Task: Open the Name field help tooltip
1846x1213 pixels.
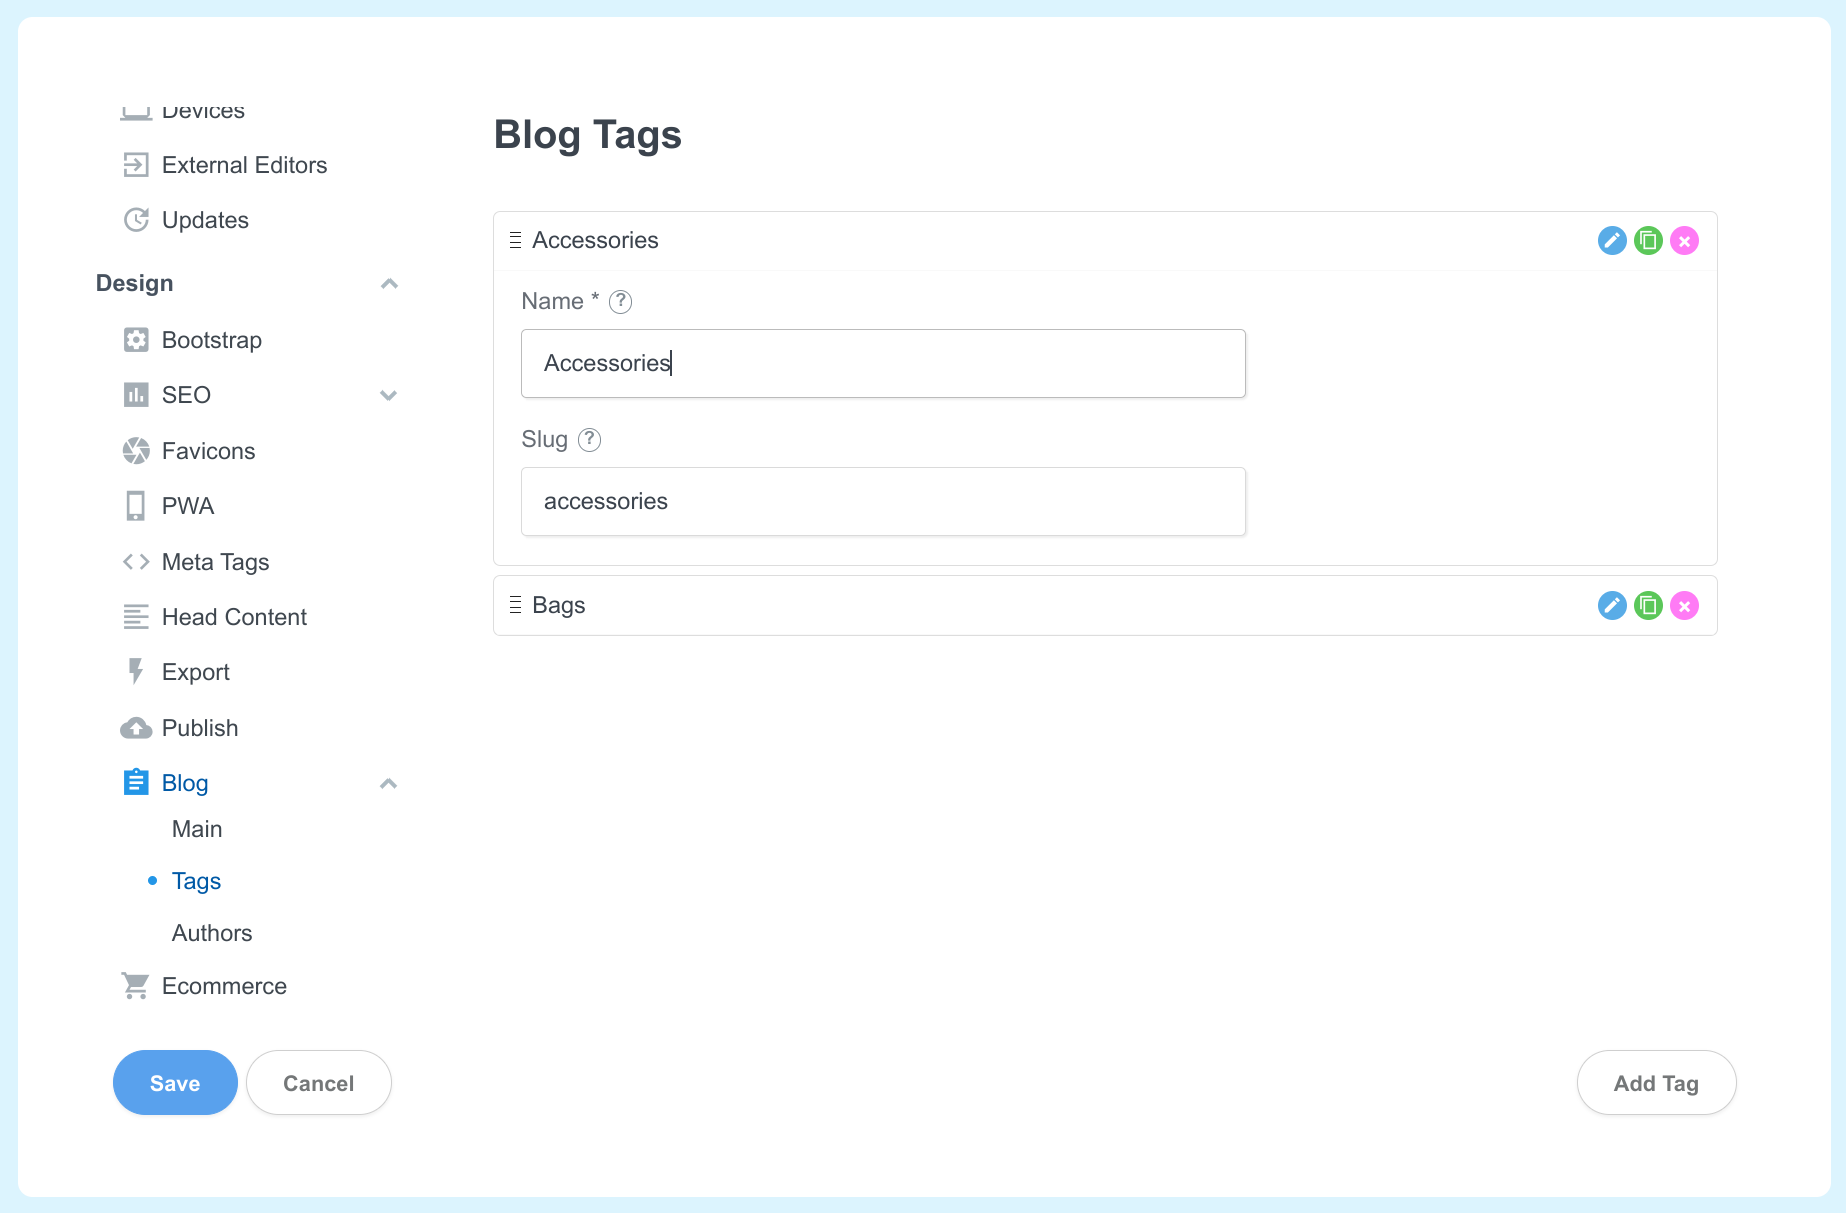Action: point(620,301)
